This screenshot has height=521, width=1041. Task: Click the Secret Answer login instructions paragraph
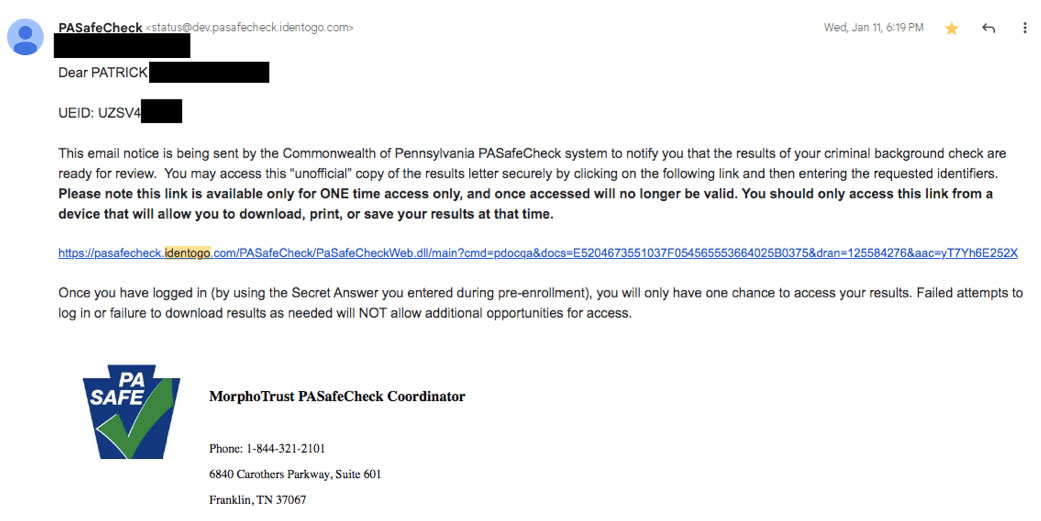click(540, 303)
